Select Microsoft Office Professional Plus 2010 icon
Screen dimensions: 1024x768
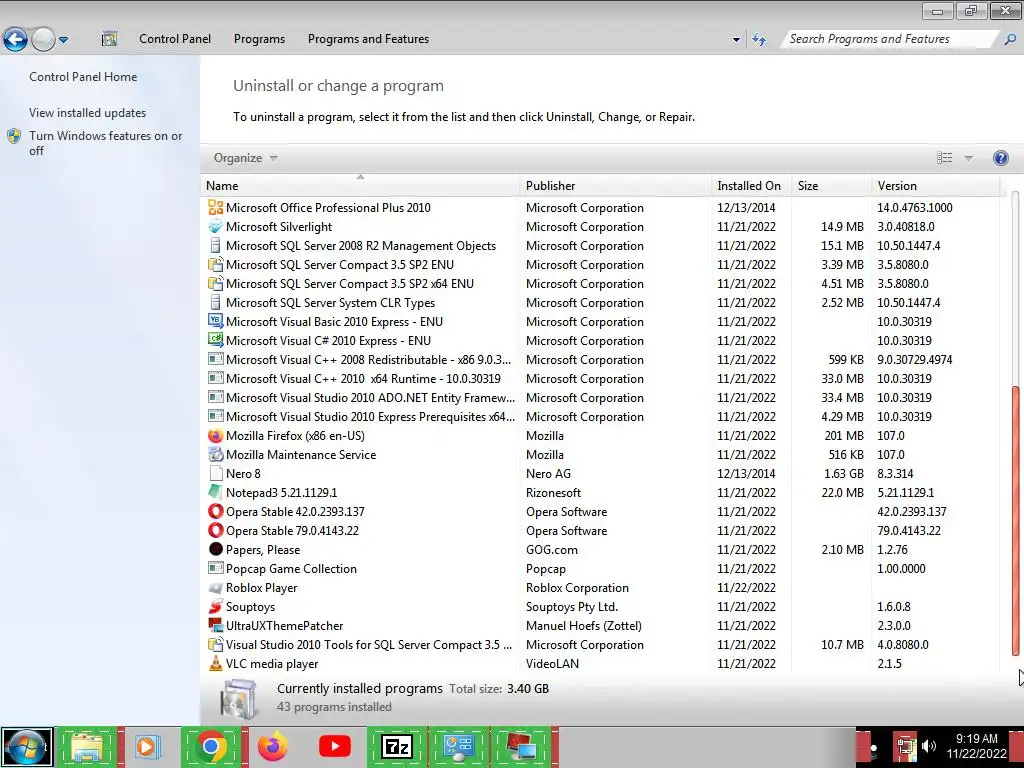216,208
